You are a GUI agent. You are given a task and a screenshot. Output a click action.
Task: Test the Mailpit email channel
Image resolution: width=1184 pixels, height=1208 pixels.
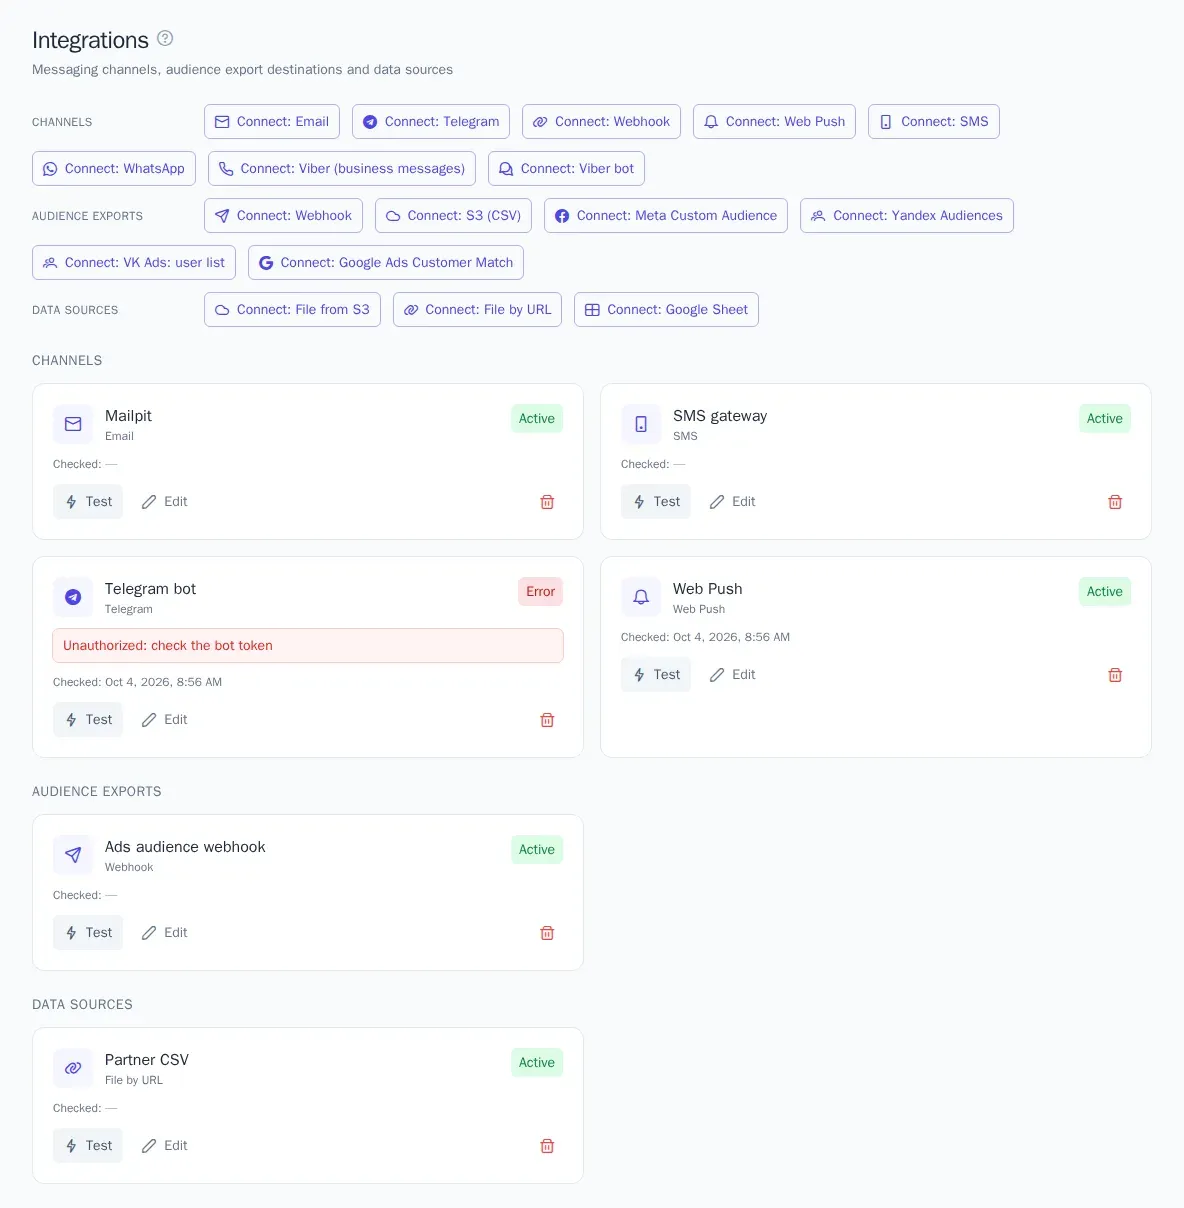[88, 502]
